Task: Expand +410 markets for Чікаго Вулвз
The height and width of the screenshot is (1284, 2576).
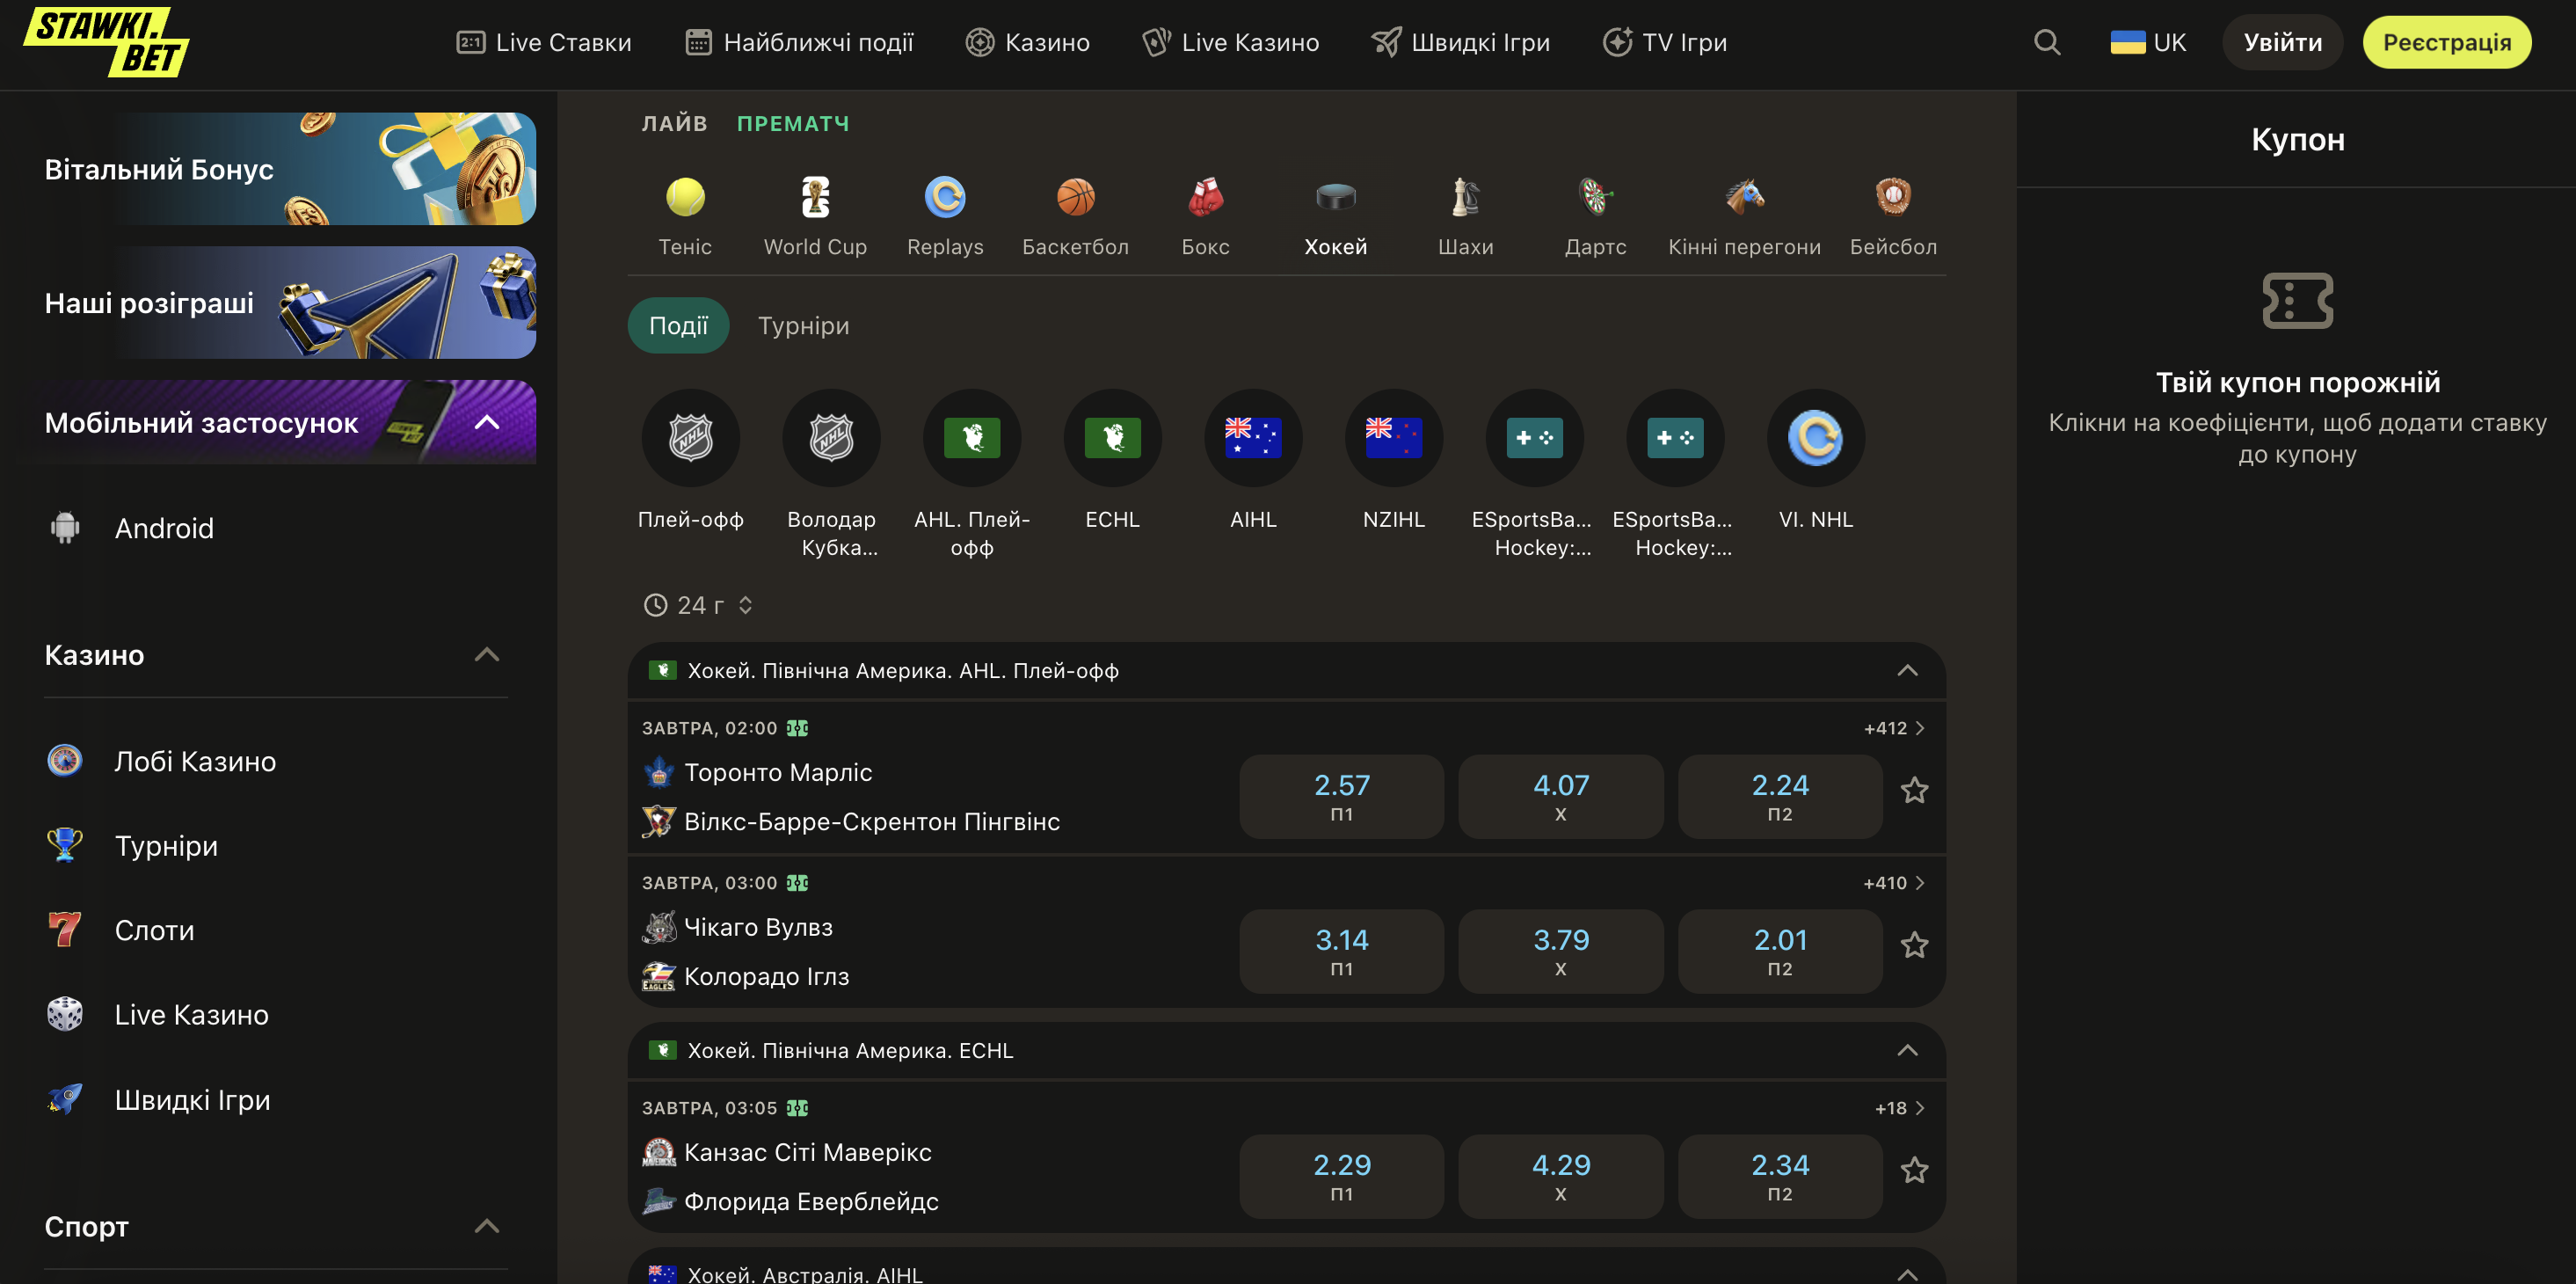Action: [x=1894, y=883]
